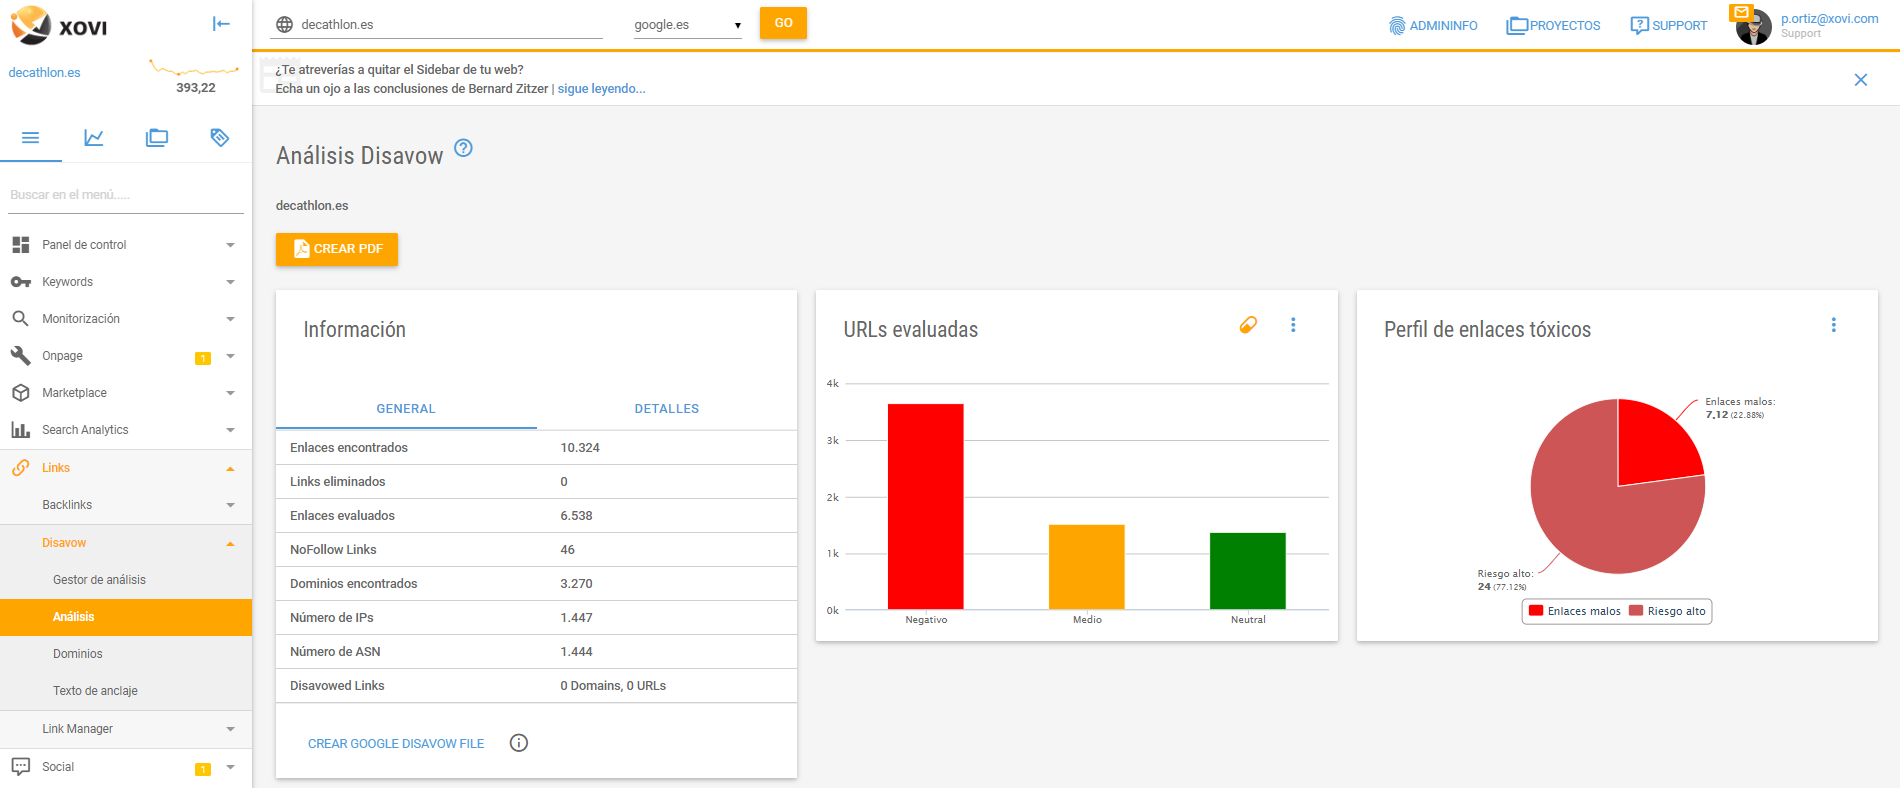The image size is (1900, 788).
Task: Open the mail notification icon
Action: point(1742,12)
